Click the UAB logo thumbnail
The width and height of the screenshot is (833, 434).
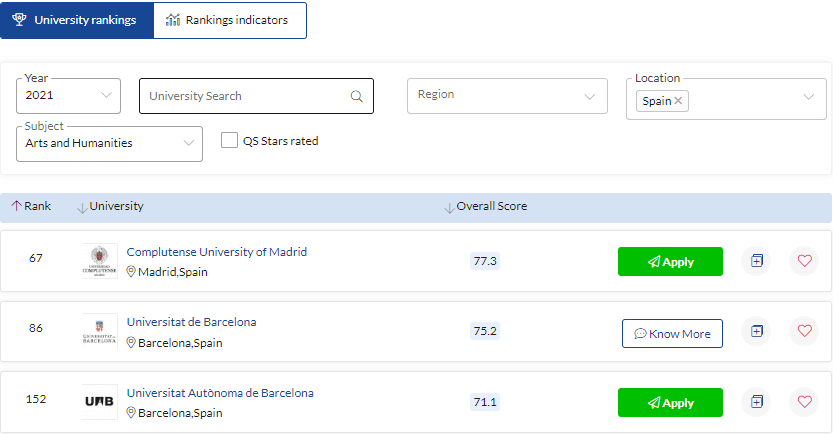point(99,402)
